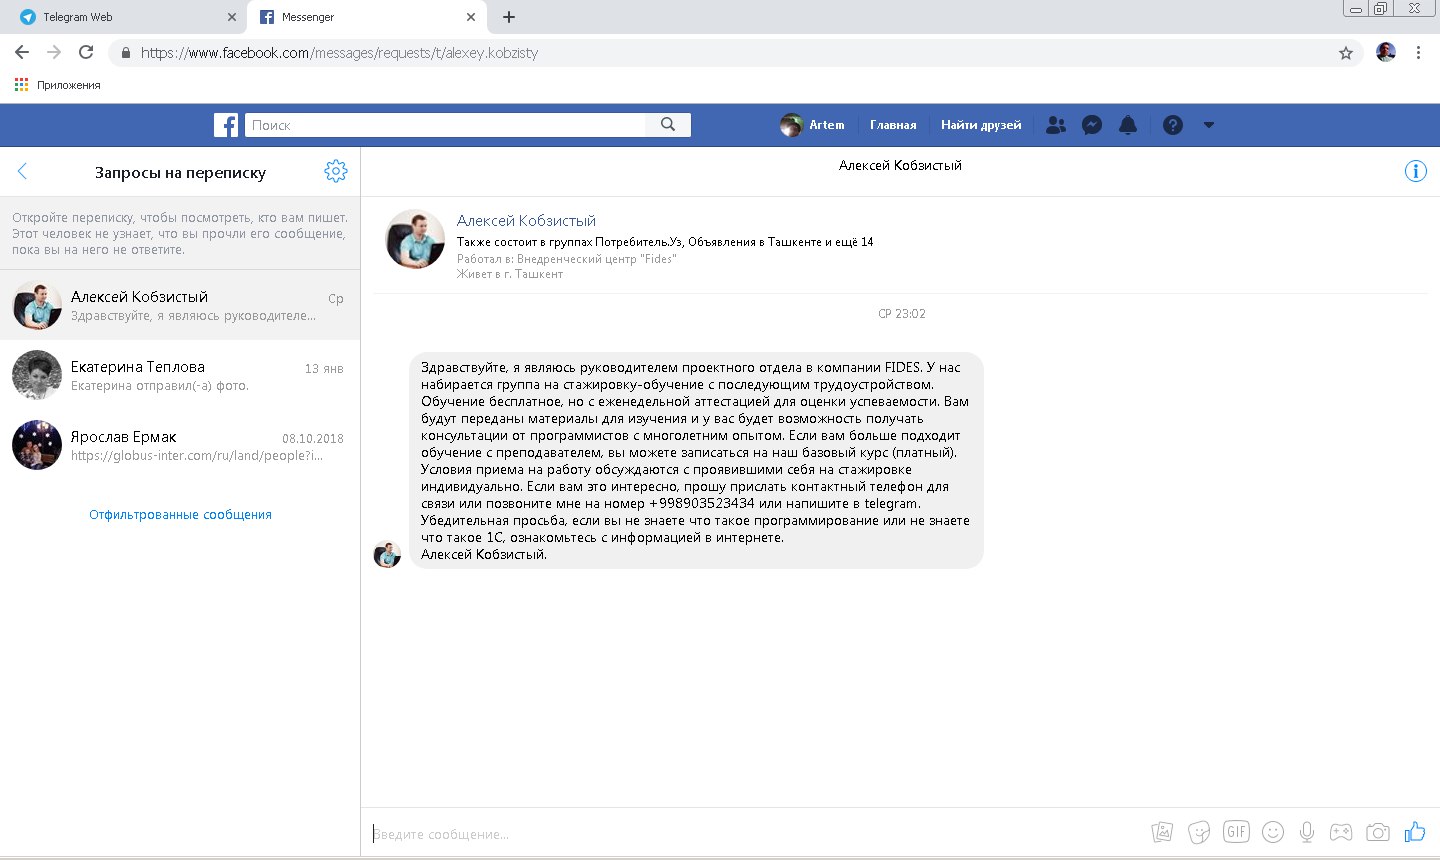The image size is (1440, 860).
Task: Click Ярослав Ермак avatar in list
Action: pyautogui.click(x=37, y=445)
